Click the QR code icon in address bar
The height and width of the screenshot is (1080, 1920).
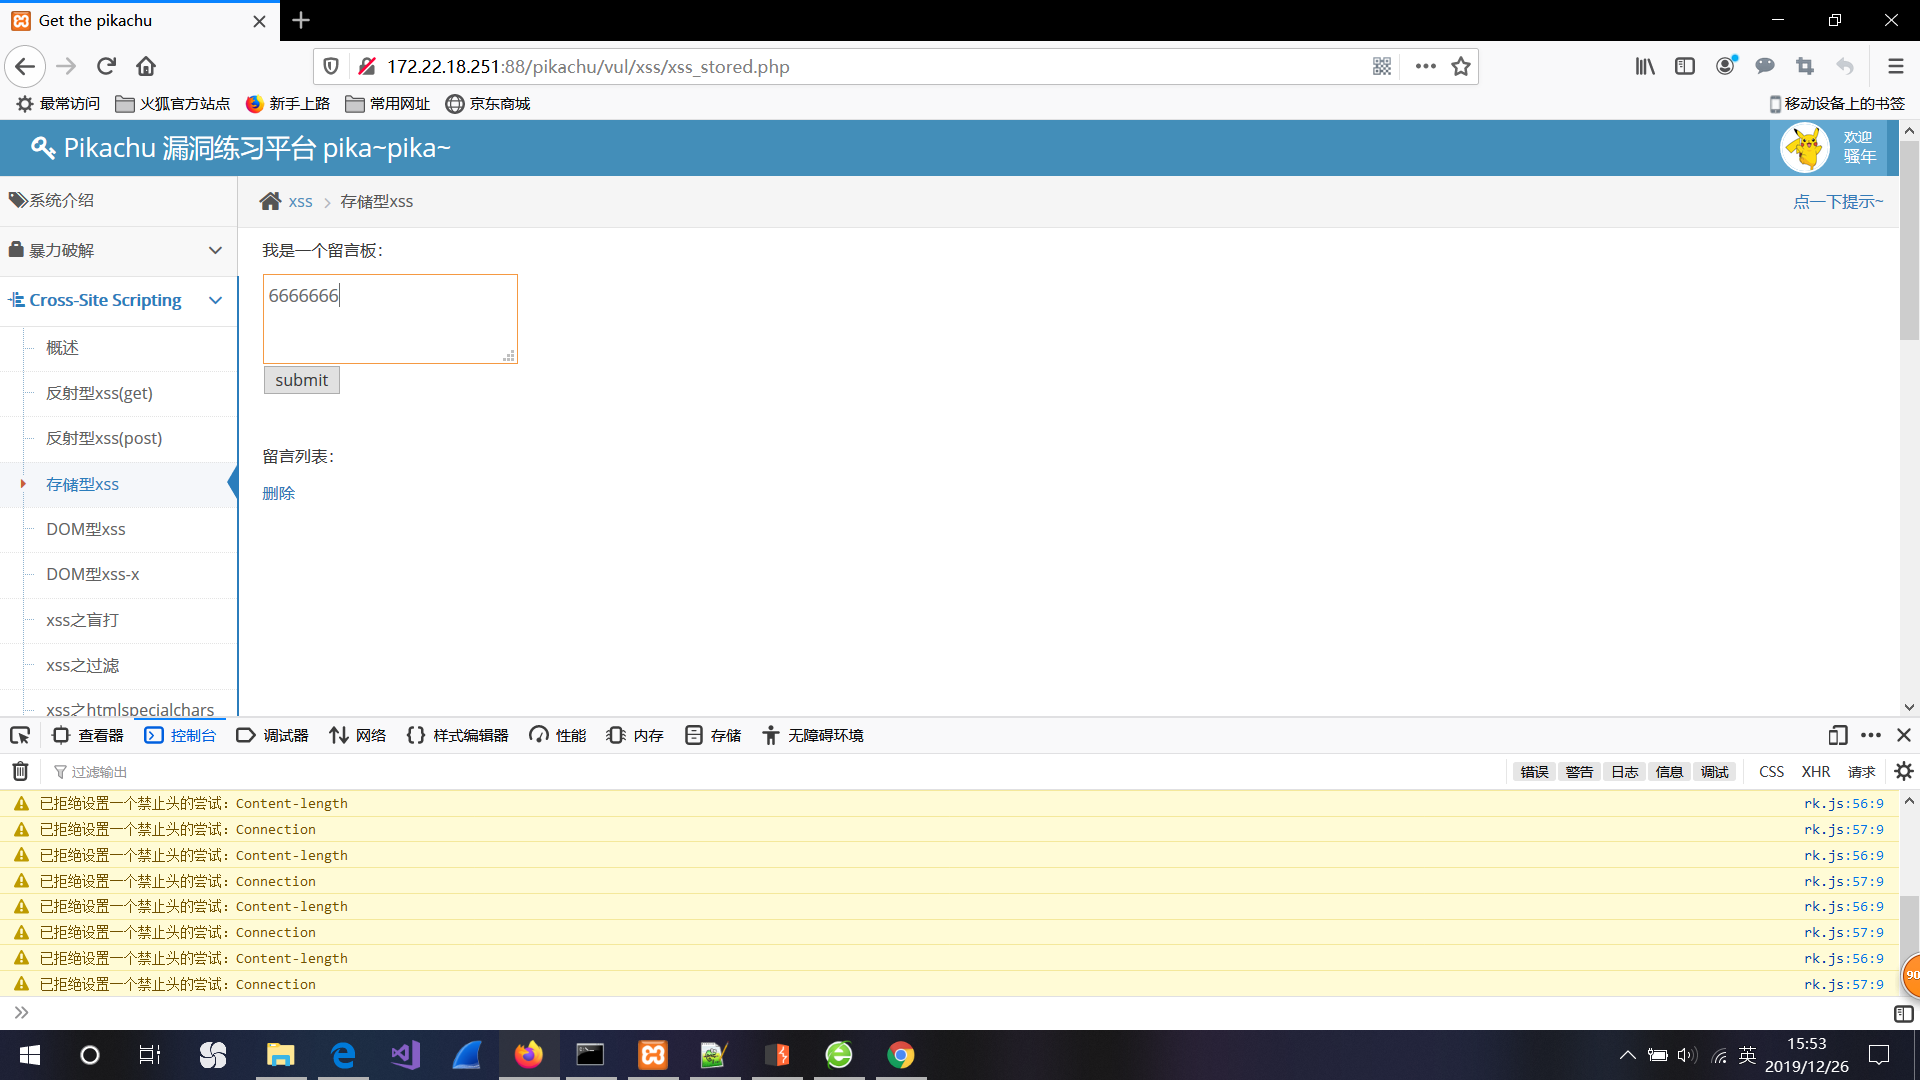[1382, 66]
